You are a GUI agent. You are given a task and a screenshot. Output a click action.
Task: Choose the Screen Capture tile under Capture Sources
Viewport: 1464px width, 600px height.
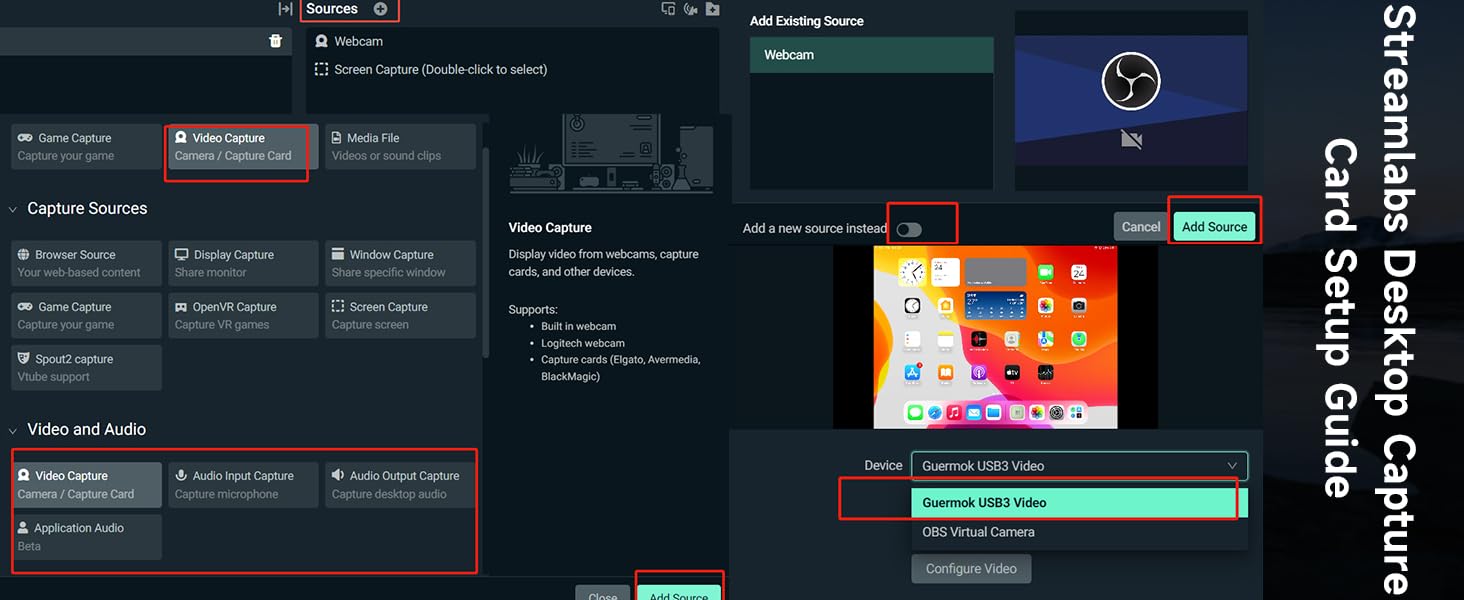coord(401,315)
